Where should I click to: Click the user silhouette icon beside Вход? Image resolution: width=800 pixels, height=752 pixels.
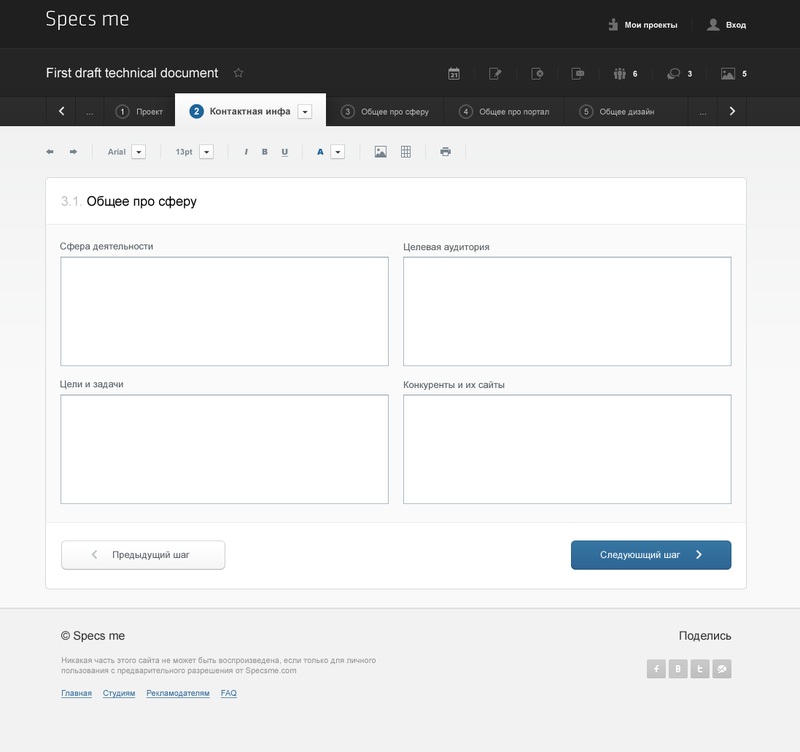[x=713, y=24]
